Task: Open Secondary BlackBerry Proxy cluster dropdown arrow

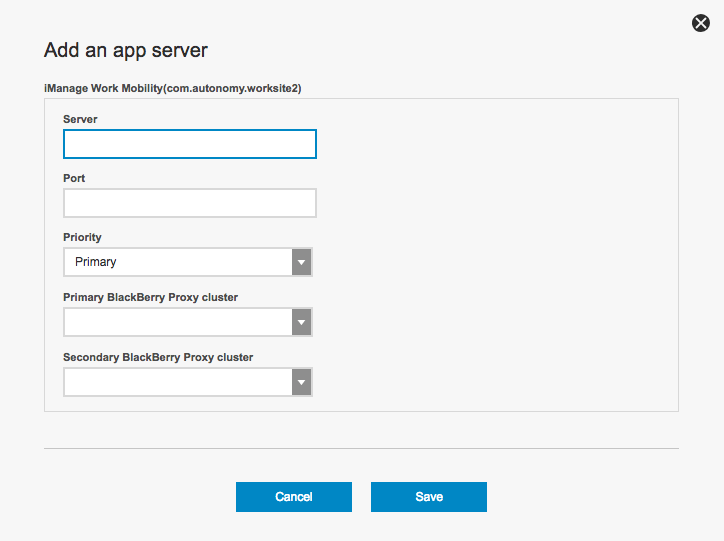Action: [x=301, y=382]
